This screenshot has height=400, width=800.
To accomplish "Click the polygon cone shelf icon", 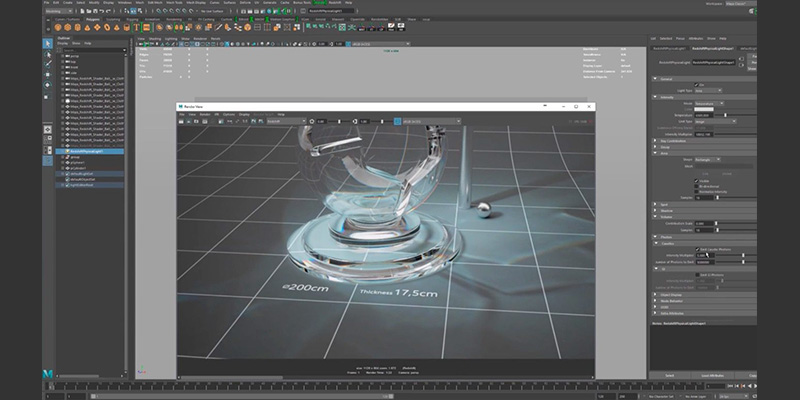I will tap(87, 27).
